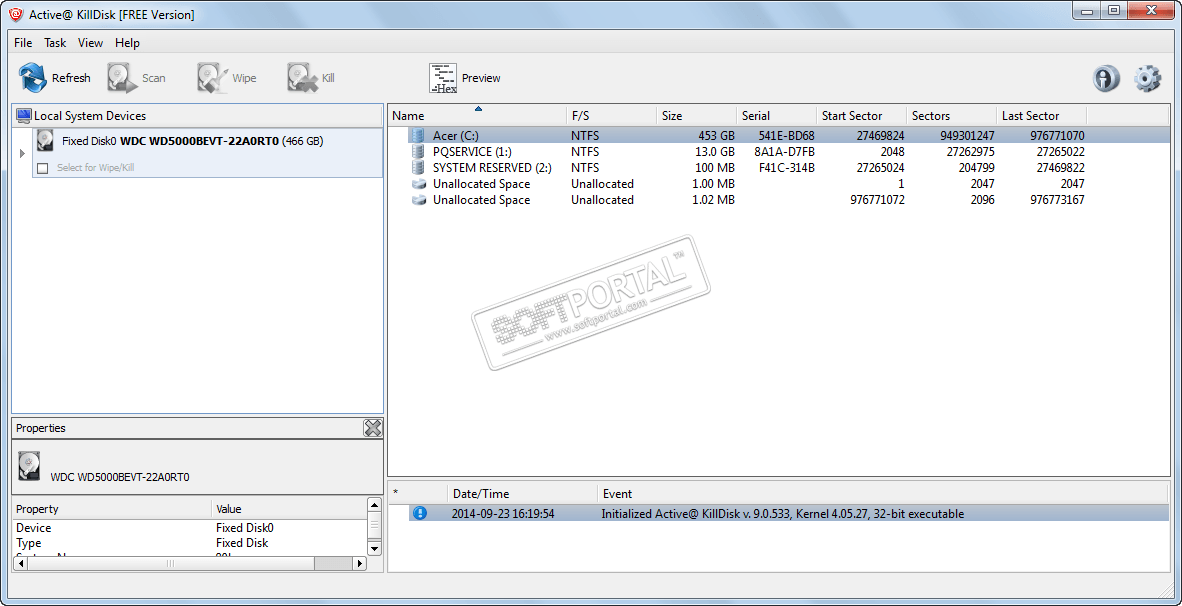This screenshot has height=606, width=1182.
Task: Click the Date/Time column header in log
Action: tap(522, 494)
